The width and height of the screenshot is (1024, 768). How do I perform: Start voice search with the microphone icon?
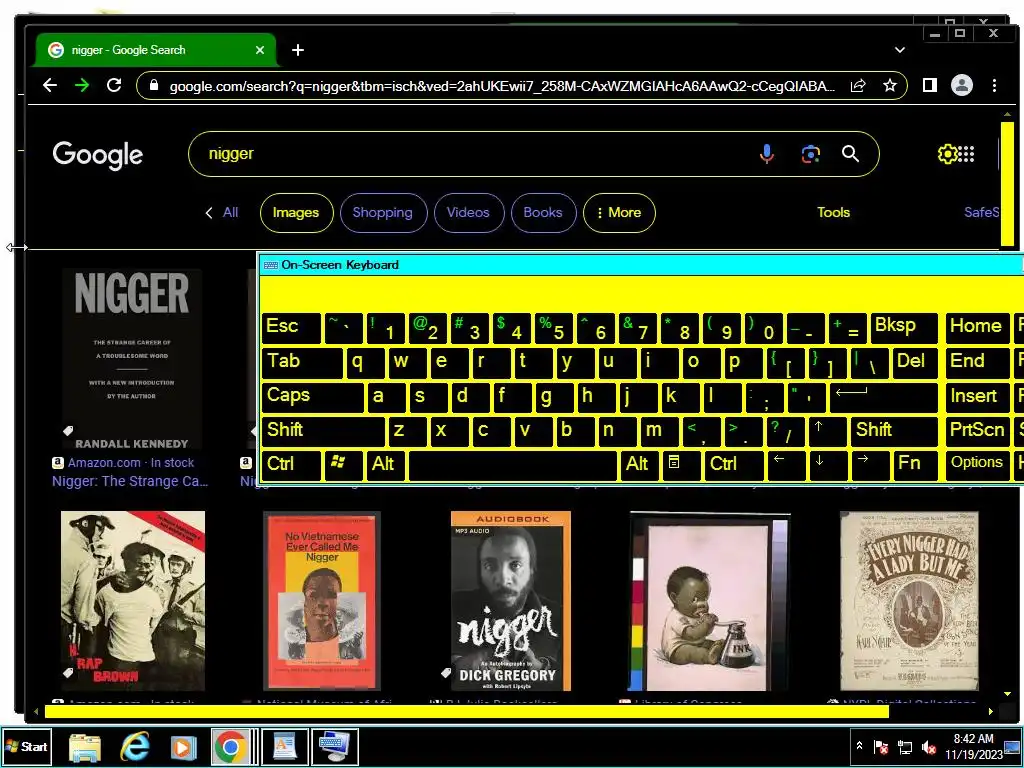coord(767,154)
